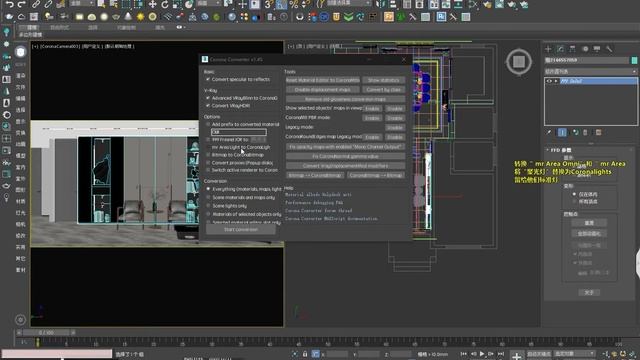
Task: Open the Modifier List dropdown
Action: 591,71
